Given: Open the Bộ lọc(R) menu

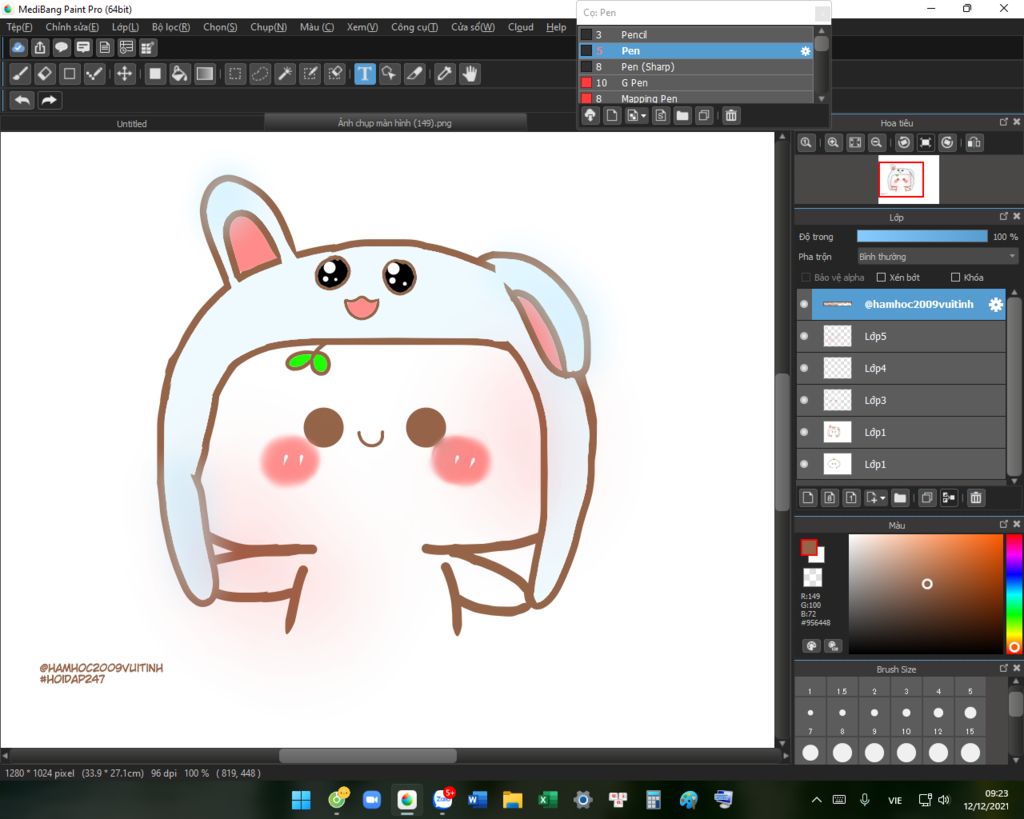Looking at the screenshot, I should pos(170,27).
